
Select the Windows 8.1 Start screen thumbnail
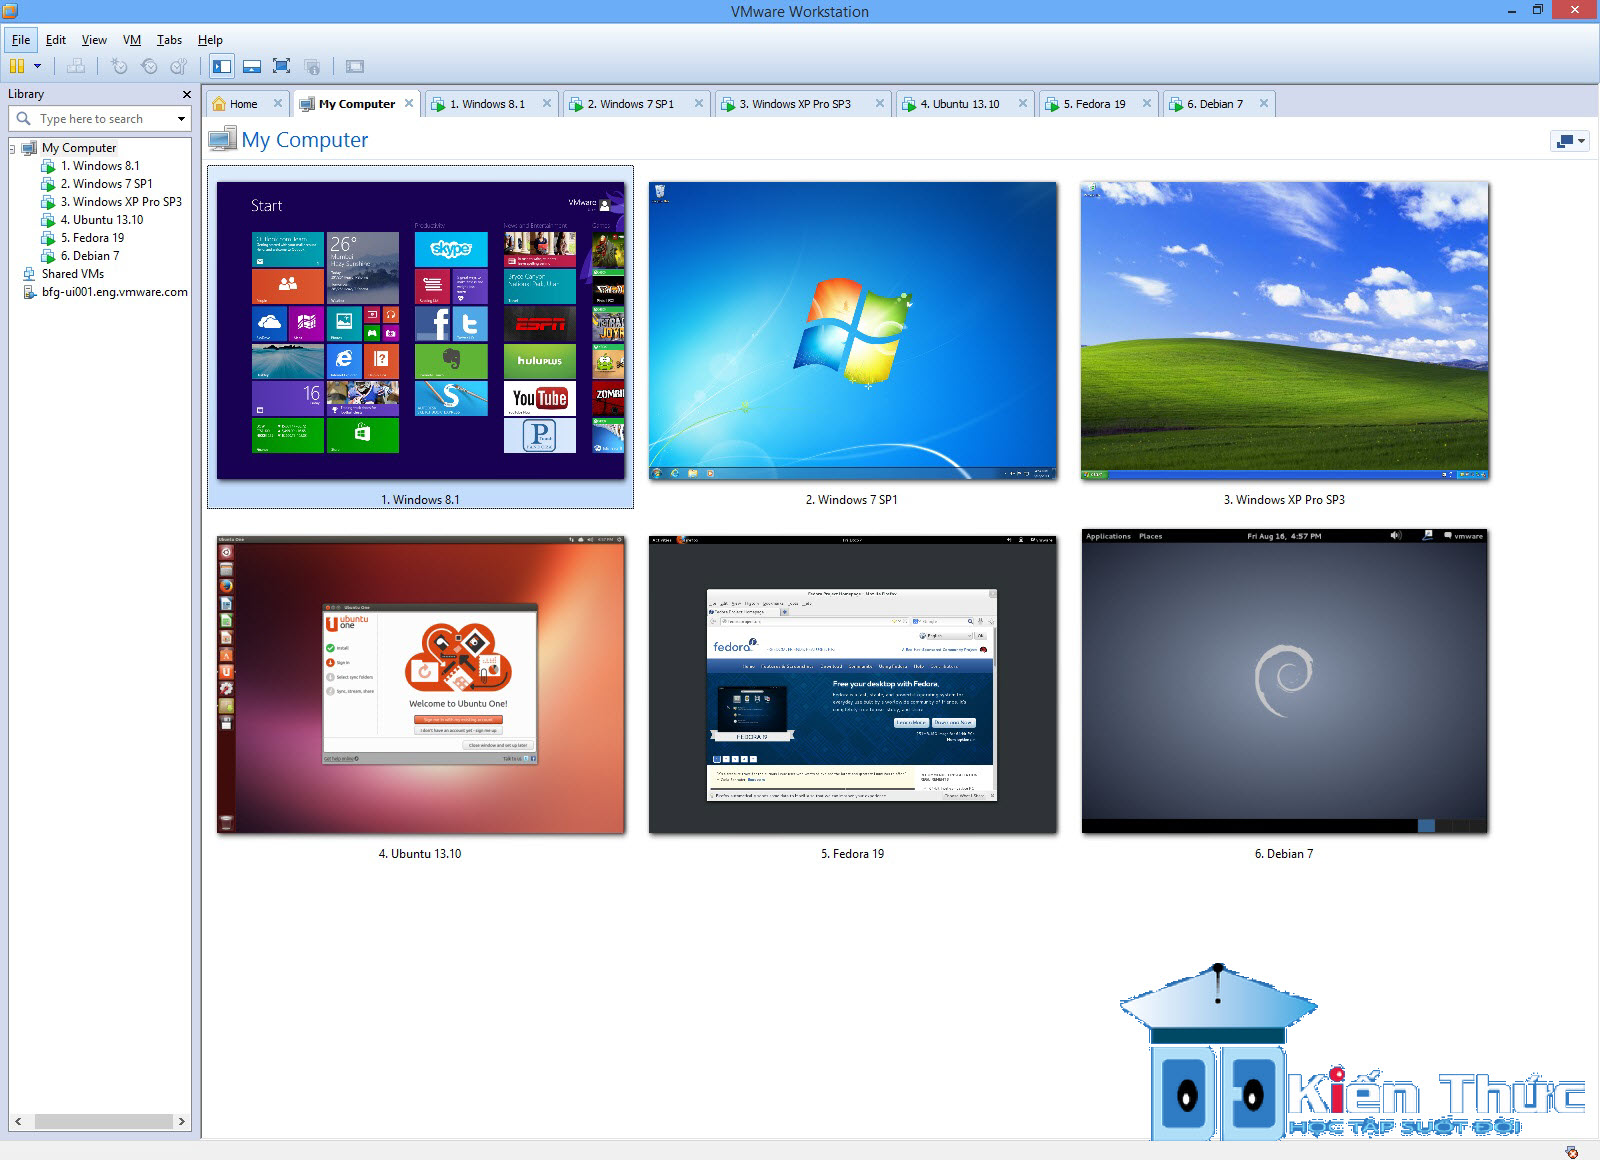pyautogui.click(x=421, y=331)
